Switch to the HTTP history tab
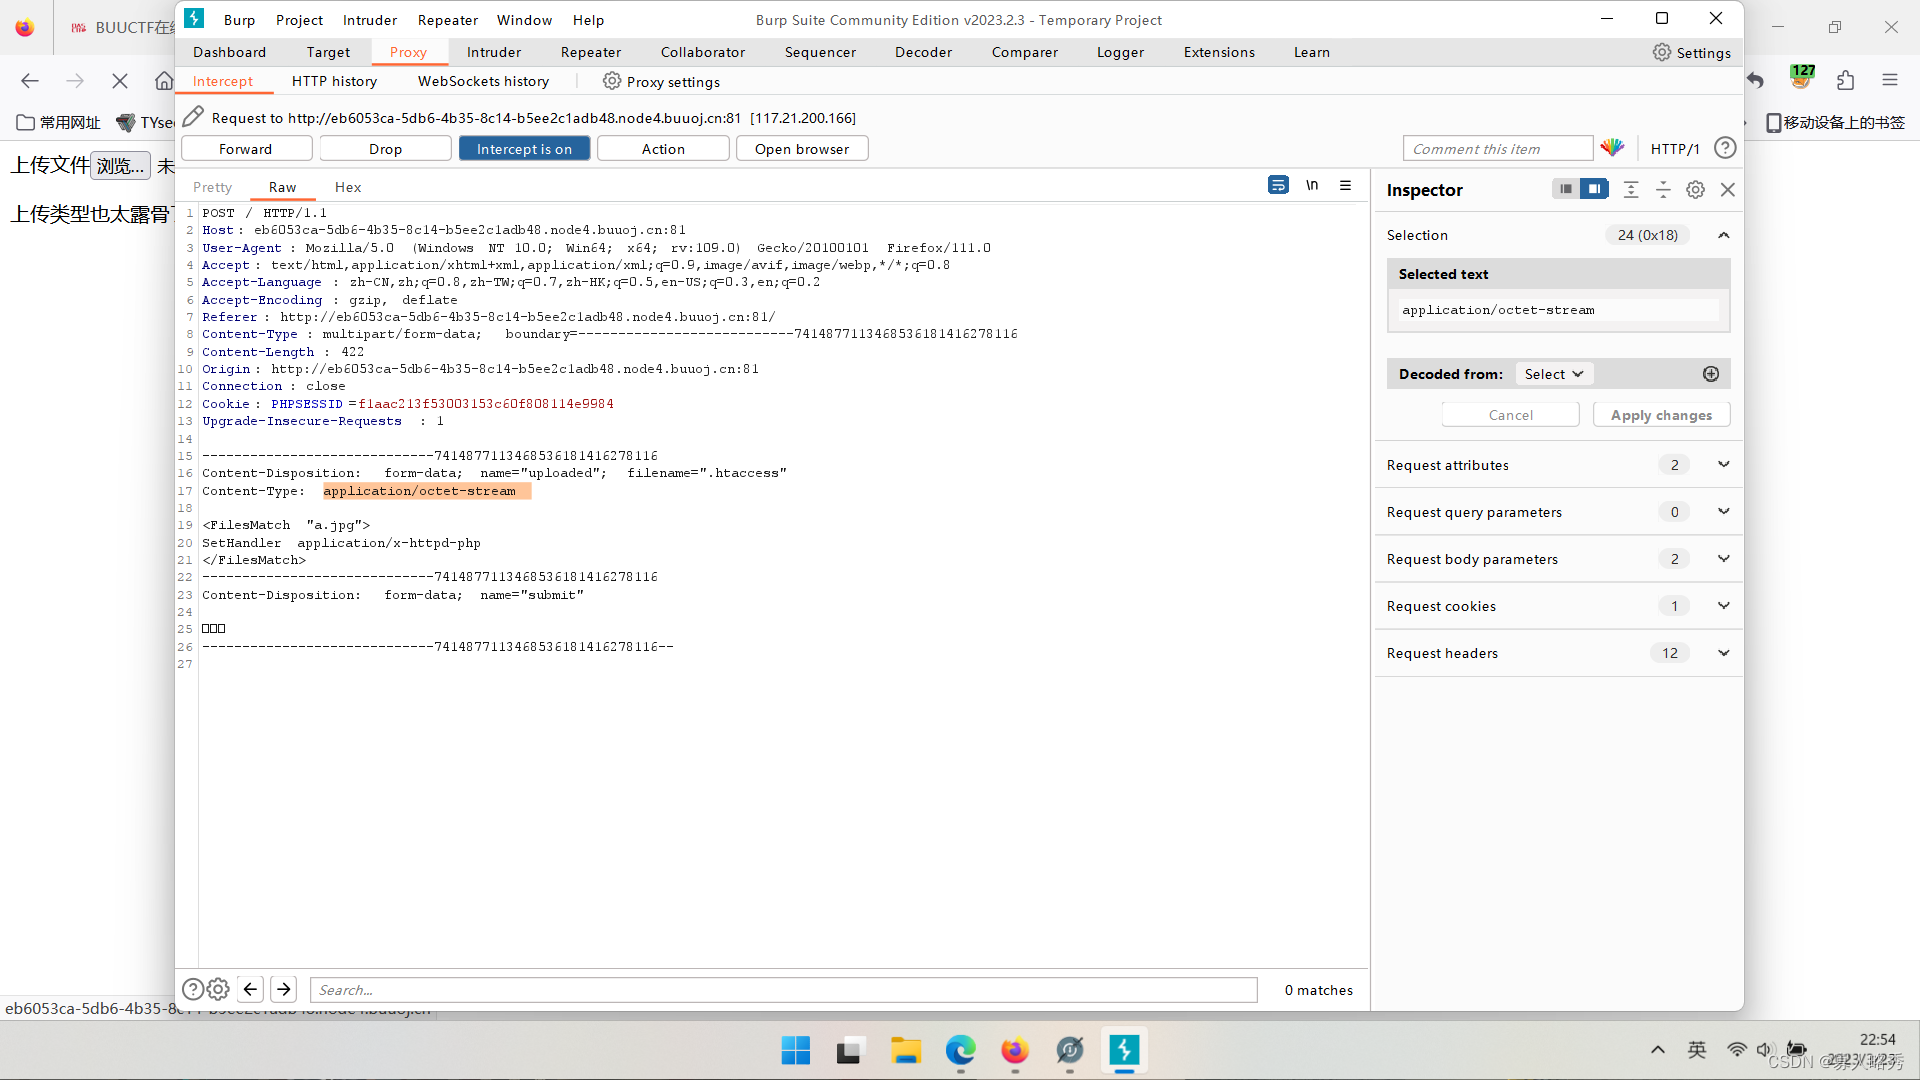The image size is (1920, 1080). click(x=334, y=81)
